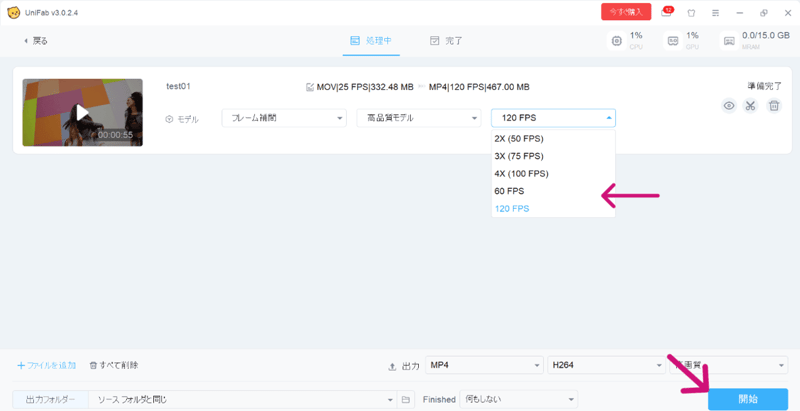Click the GPU usage icon
Screen dimensions: 800x411
click(x=673, y=41)
